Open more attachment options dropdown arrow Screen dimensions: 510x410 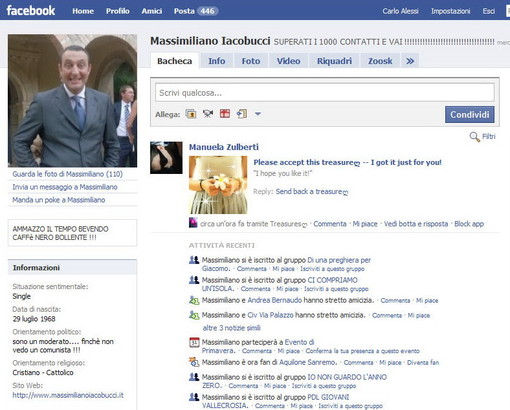point(258,114)
